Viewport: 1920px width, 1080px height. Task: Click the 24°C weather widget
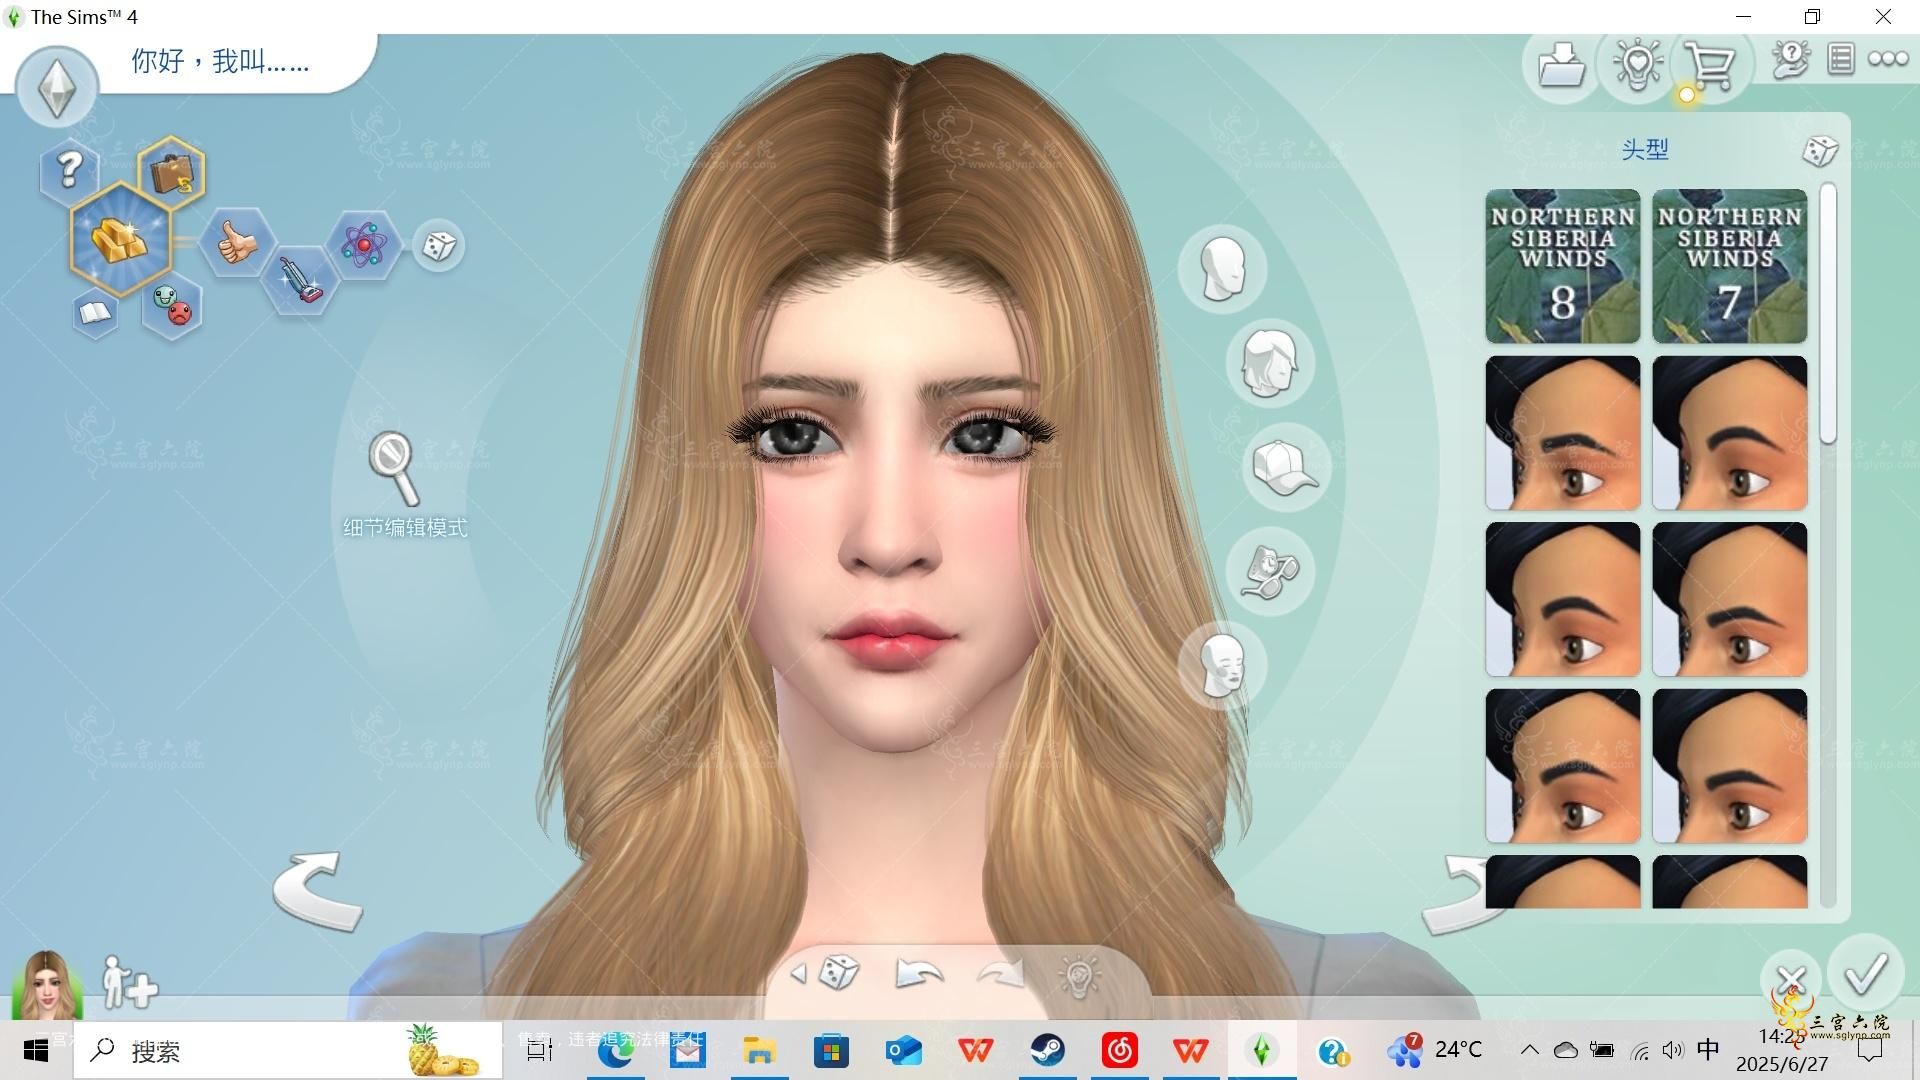[x=1434, y=1050]
